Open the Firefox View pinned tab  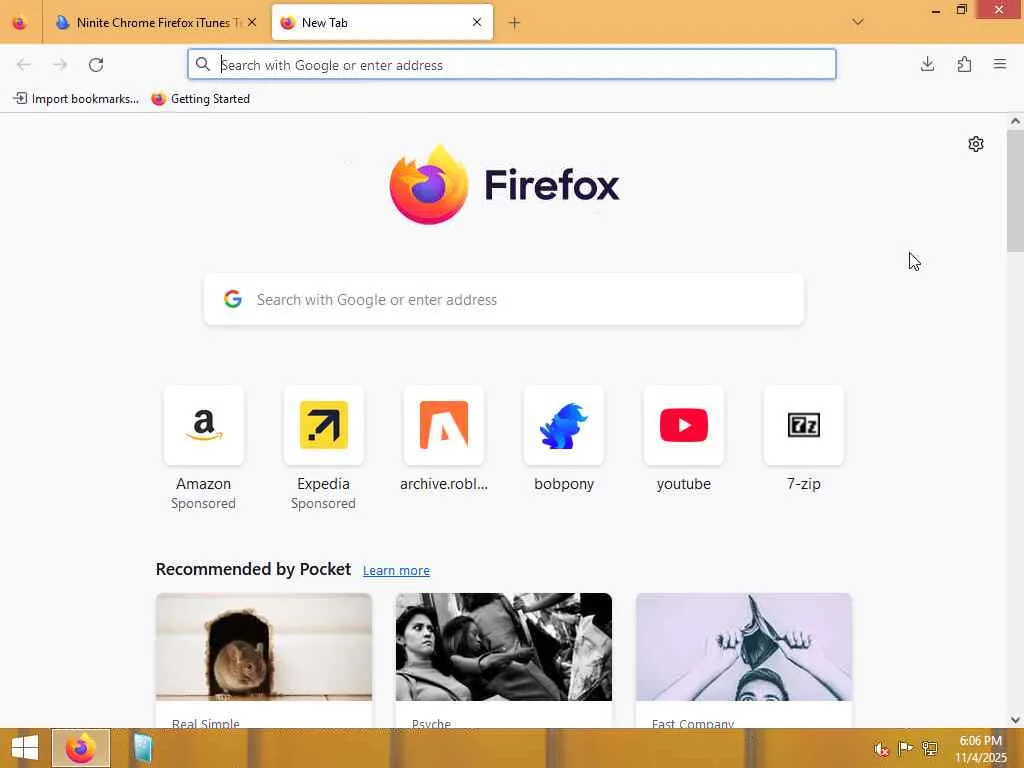pos(20,23)
